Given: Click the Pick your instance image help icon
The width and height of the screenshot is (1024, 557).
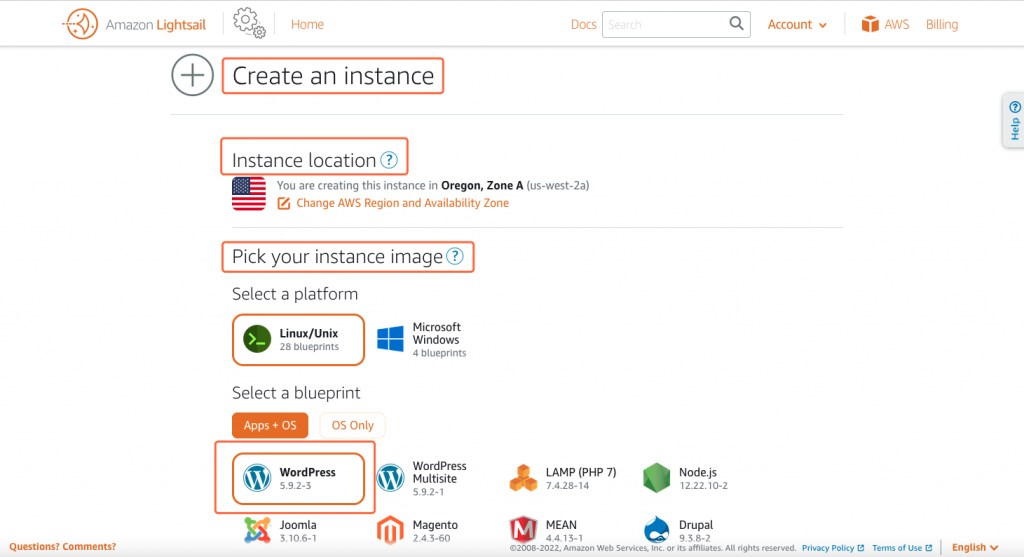Looking at the screenshot, I should coord(455,256).
